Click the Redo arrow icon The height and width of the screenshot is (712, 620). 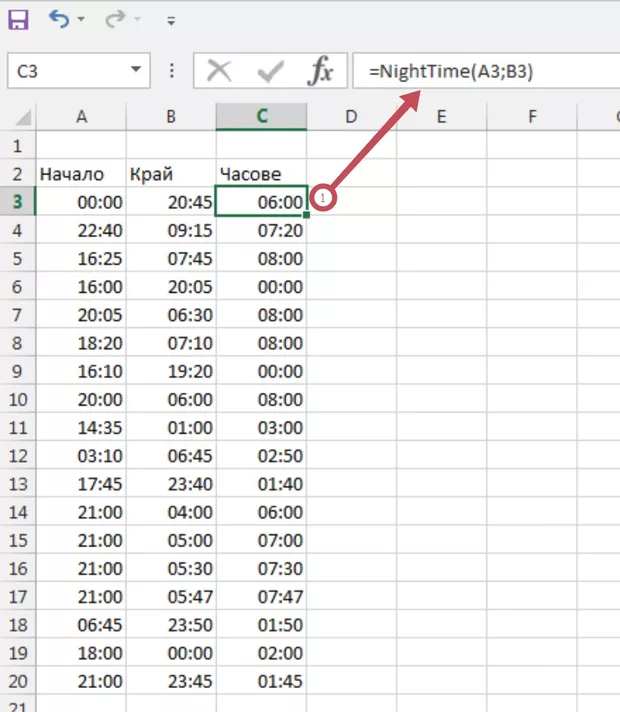coord(115,19)
